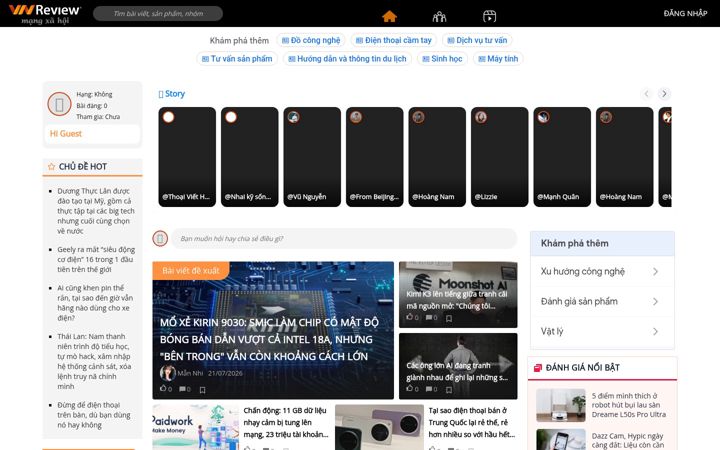720x450 pixels.
Task: Open hot topic Thái Lan nam thanh niên
Action: pos(94,361)
